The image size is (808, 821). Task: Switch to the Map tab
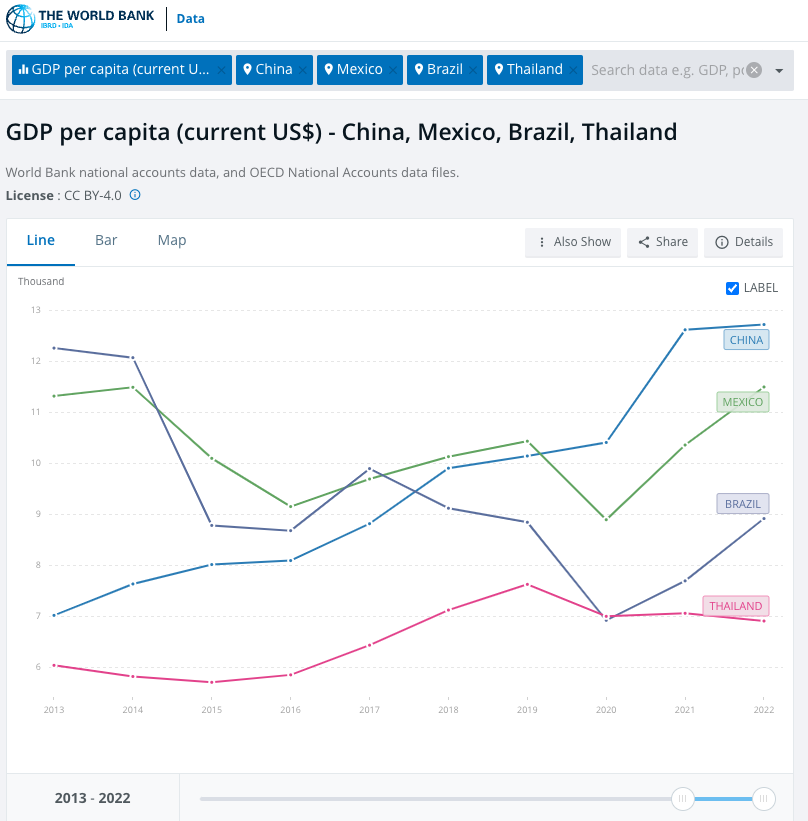(172, 241)
